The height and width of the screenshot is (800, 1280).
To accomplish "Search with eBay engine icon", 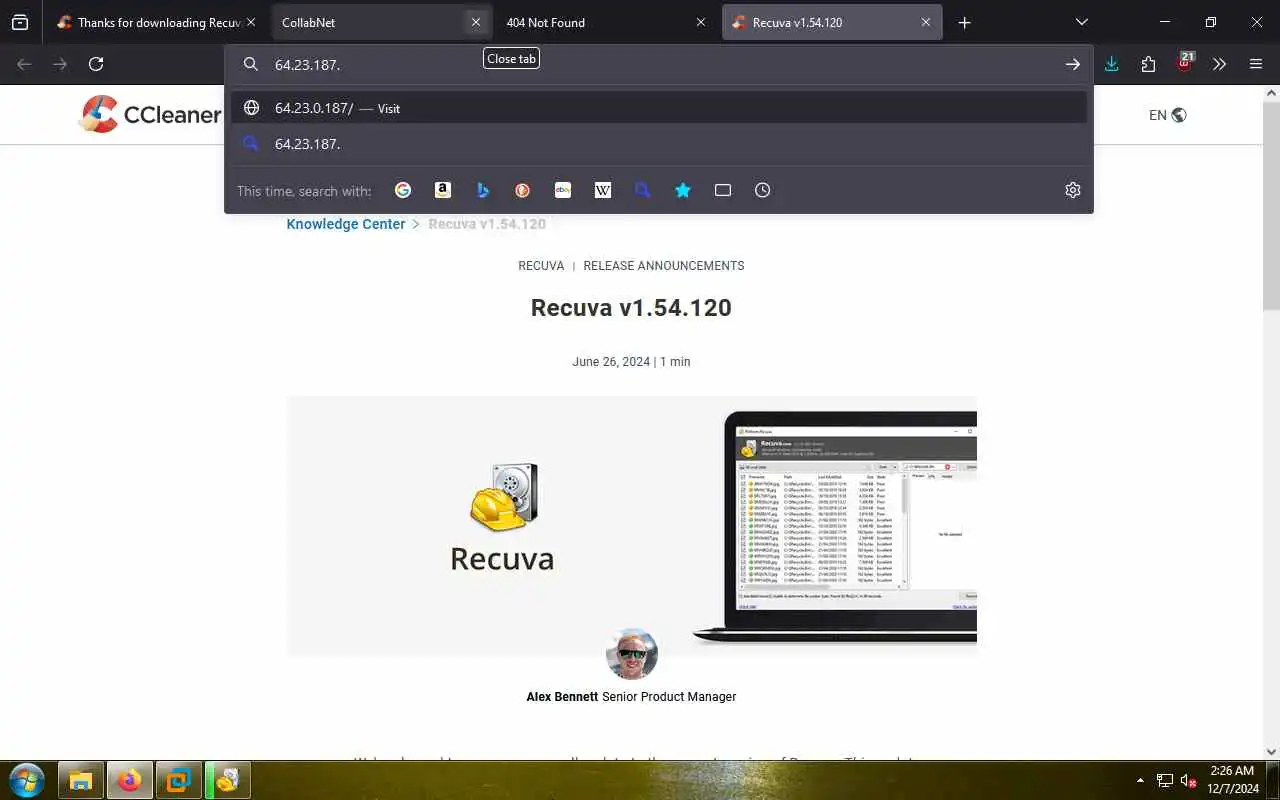I will click(563, 190).
